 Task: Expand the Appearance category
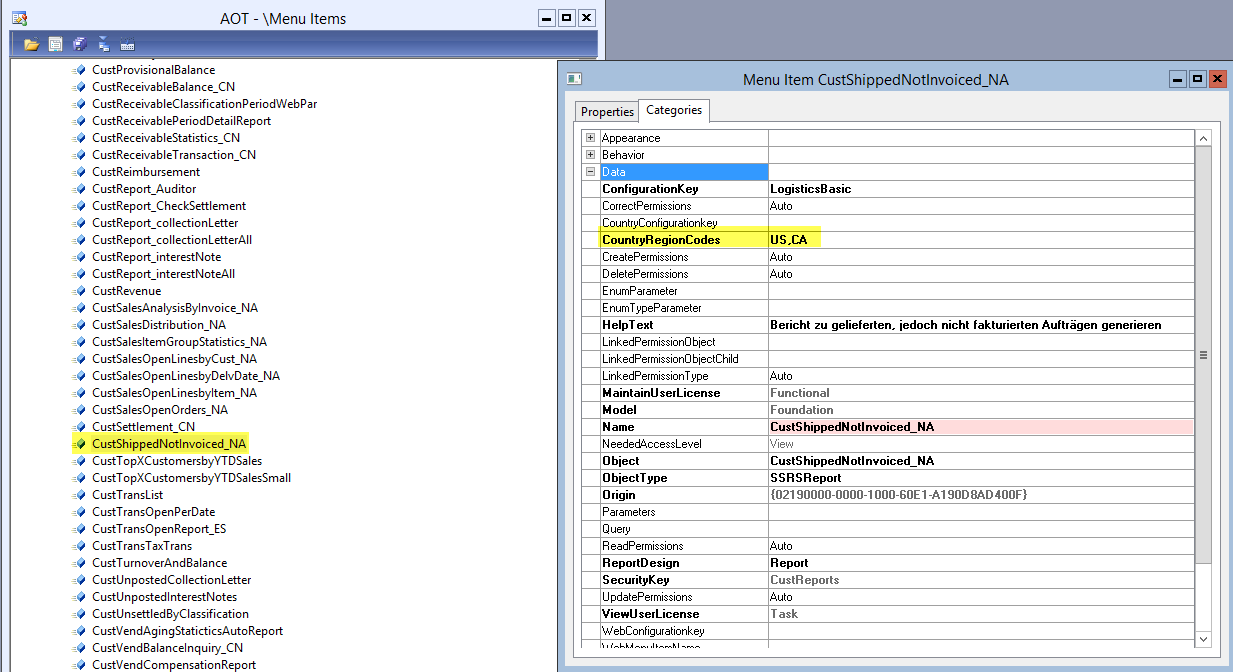tap(591, 138)
